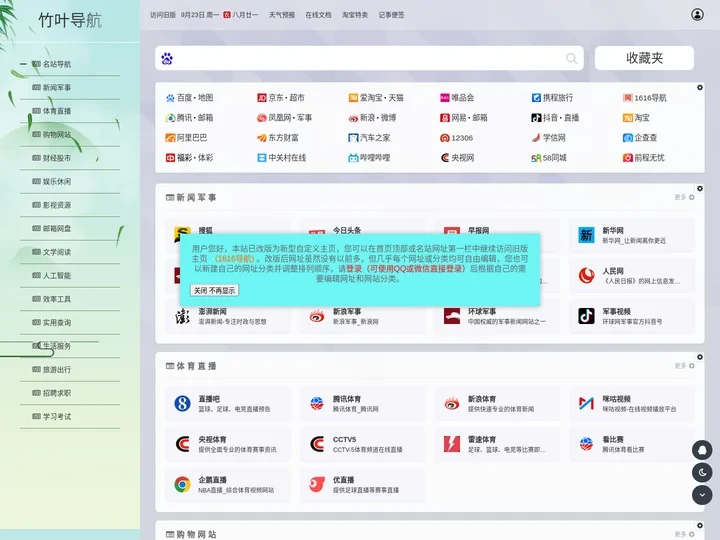Open 淘宝特卖 in top bar
Image resolution: width=720 pixels, height=540 pixels.
(355, 15)
